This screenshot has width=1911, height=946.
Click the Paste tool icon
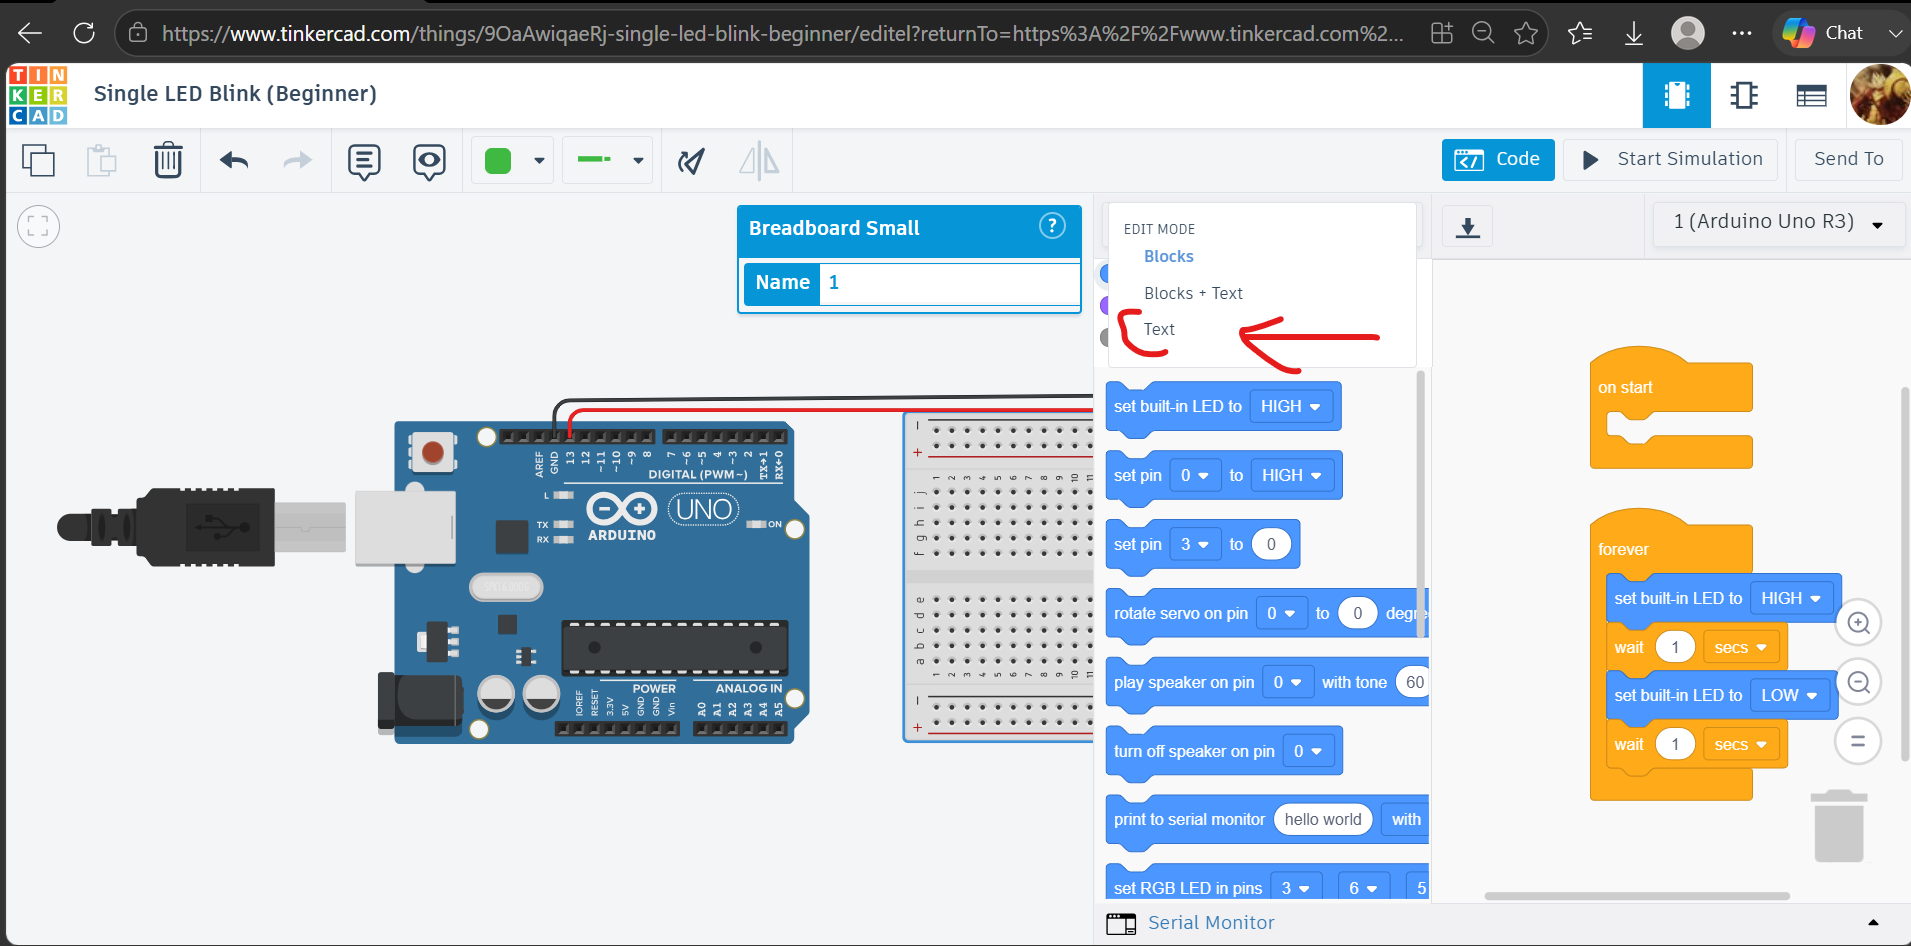pos(101,160)
